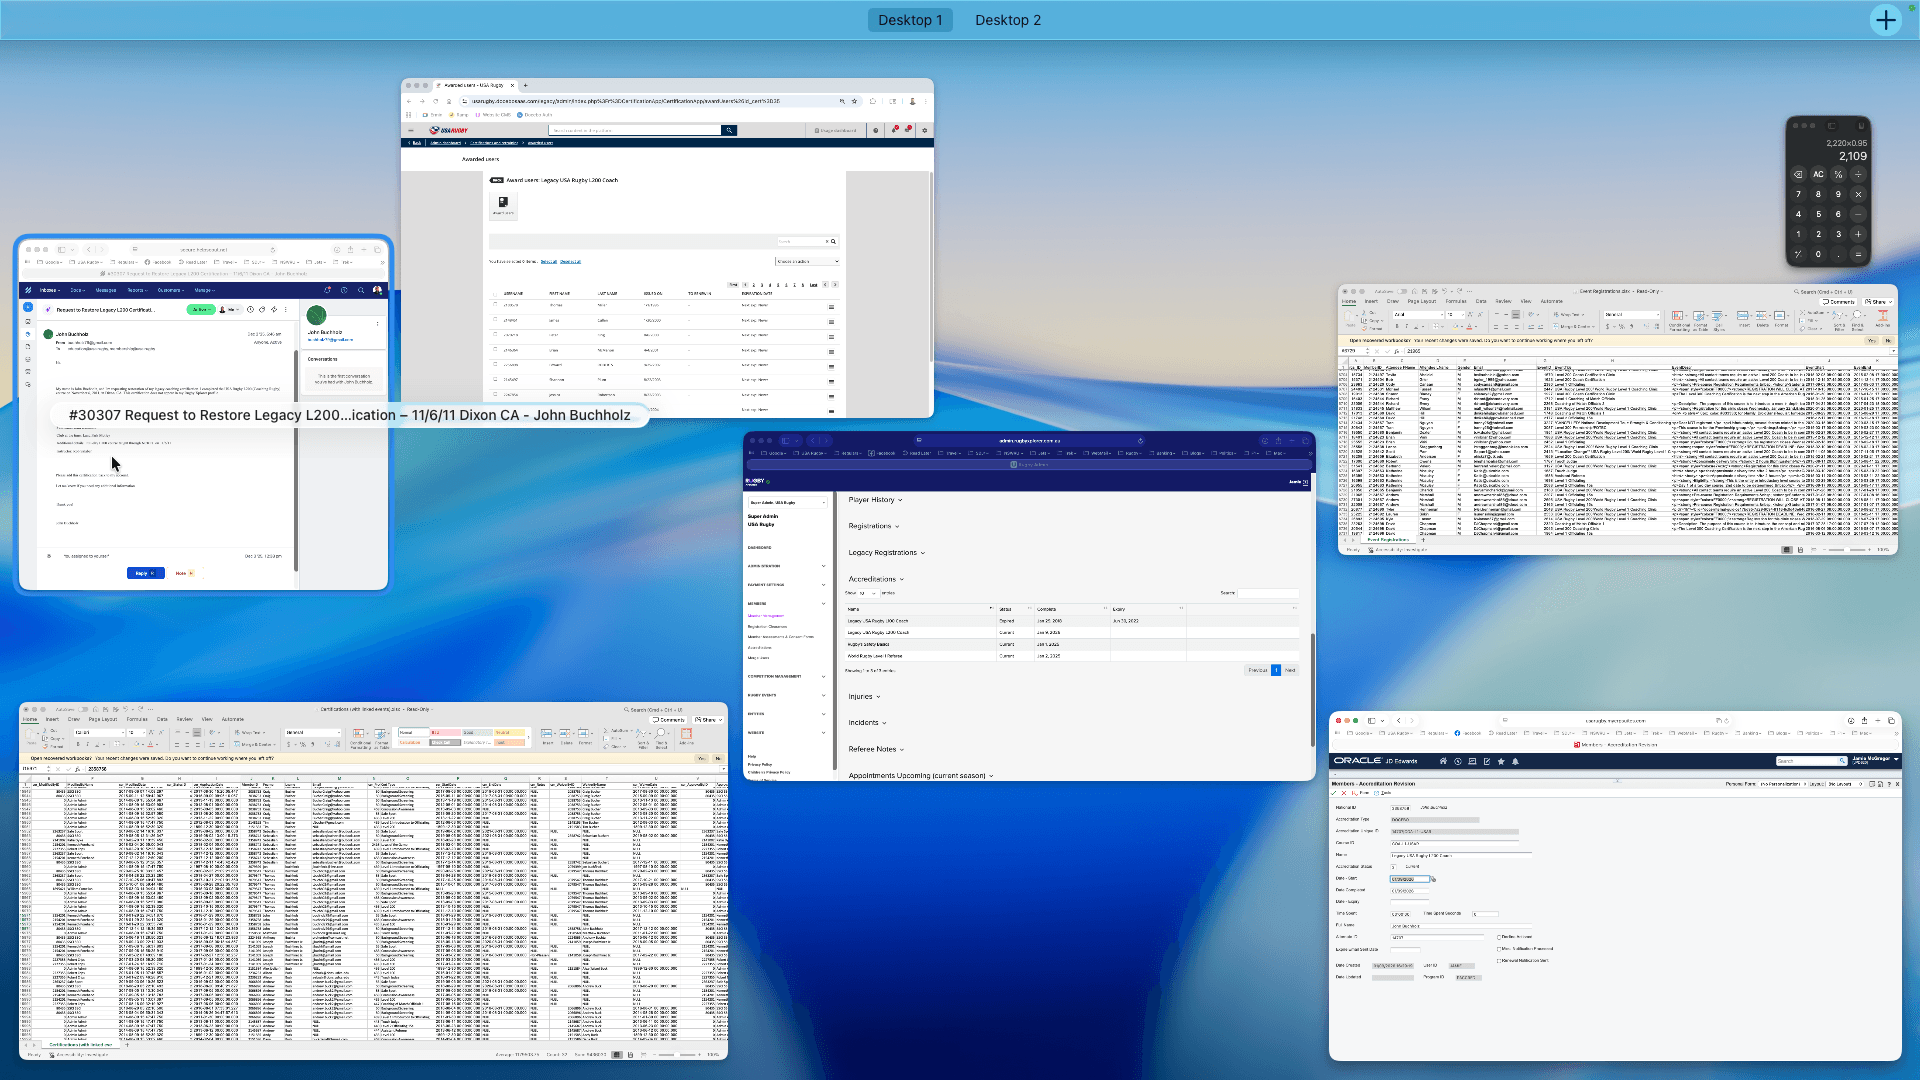Collapse the Accreditations section in admin window
The height and width of the screenshot is (1080, 1920).
876,579
